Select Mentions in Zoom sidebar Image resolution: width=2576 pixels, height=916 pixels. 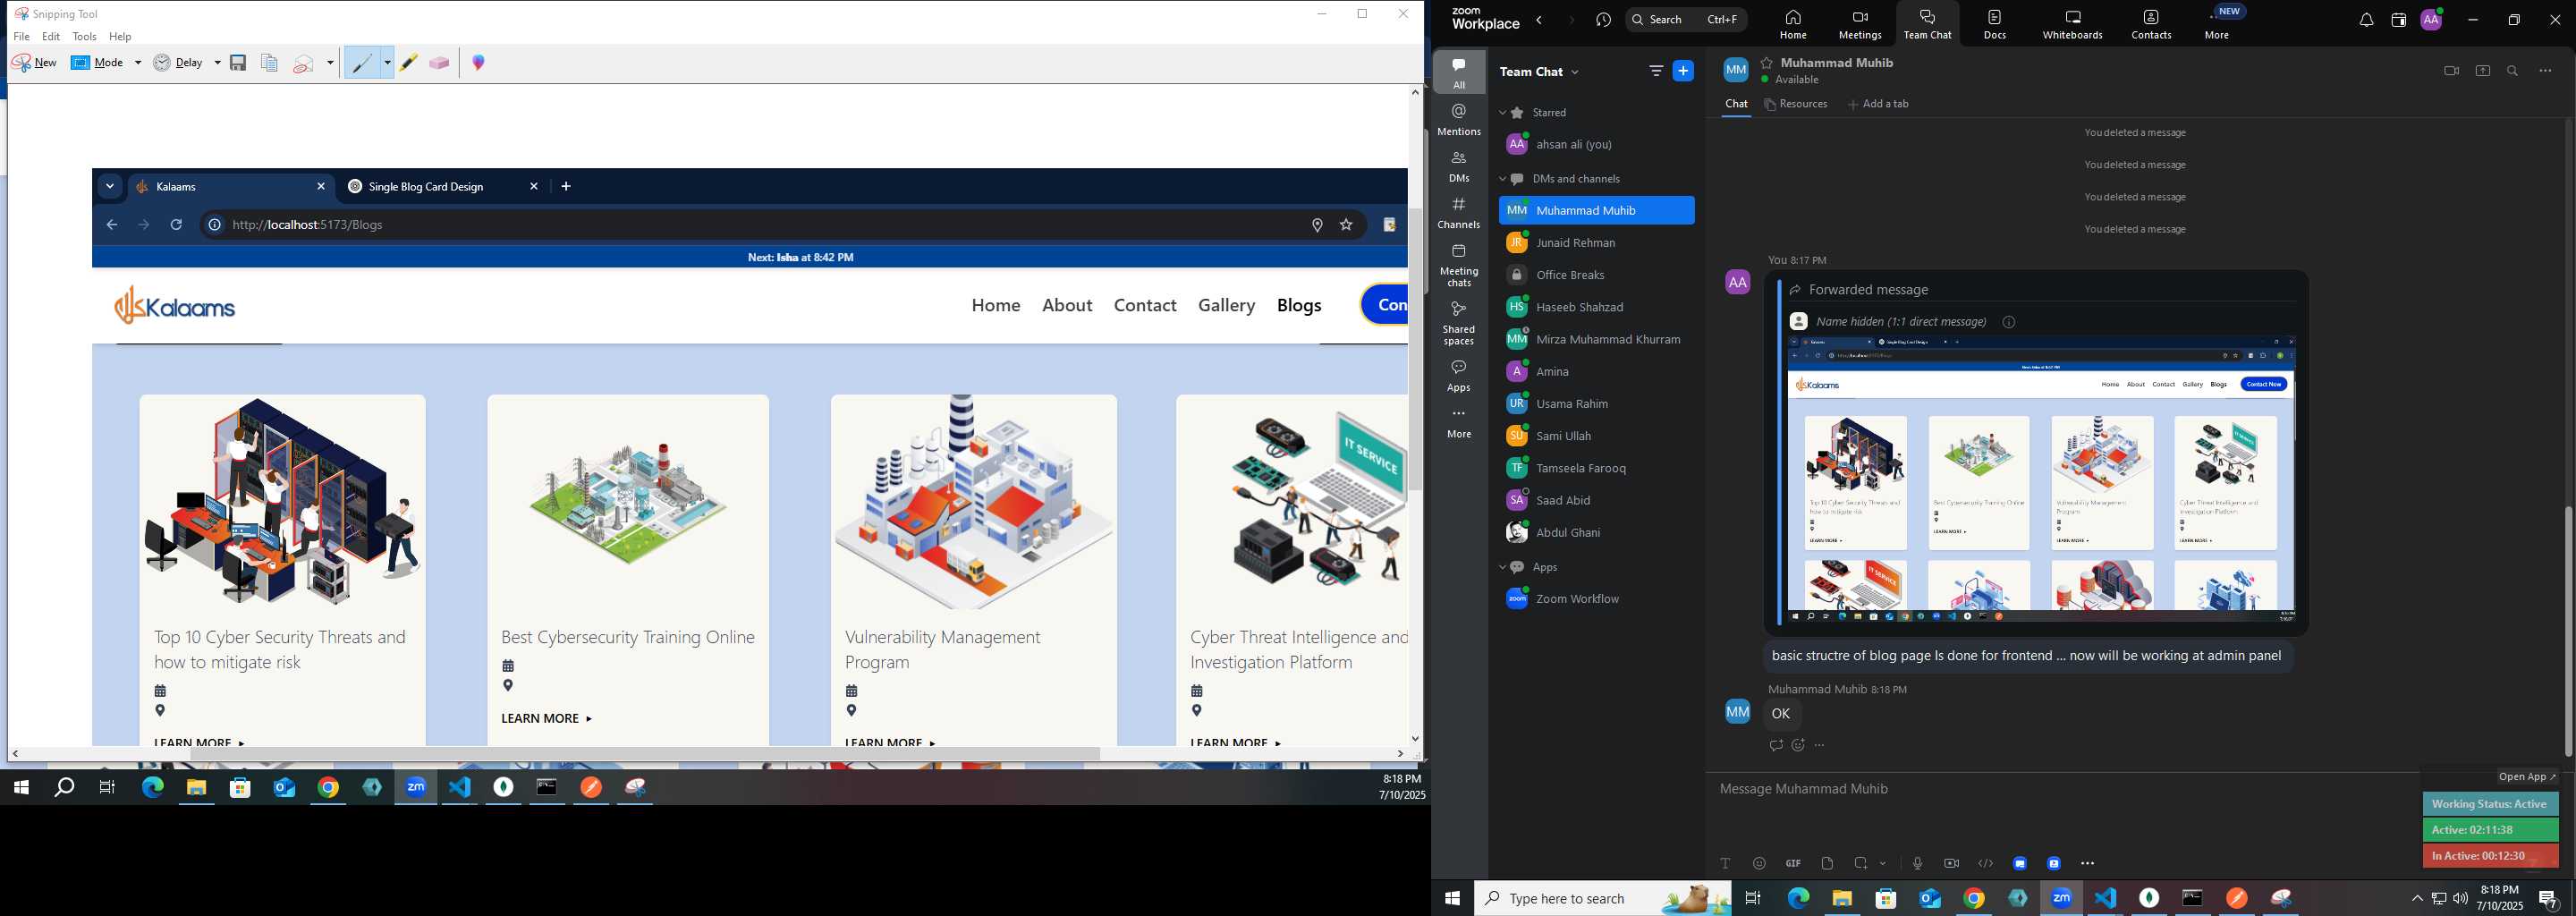(x=1459, y=119)
